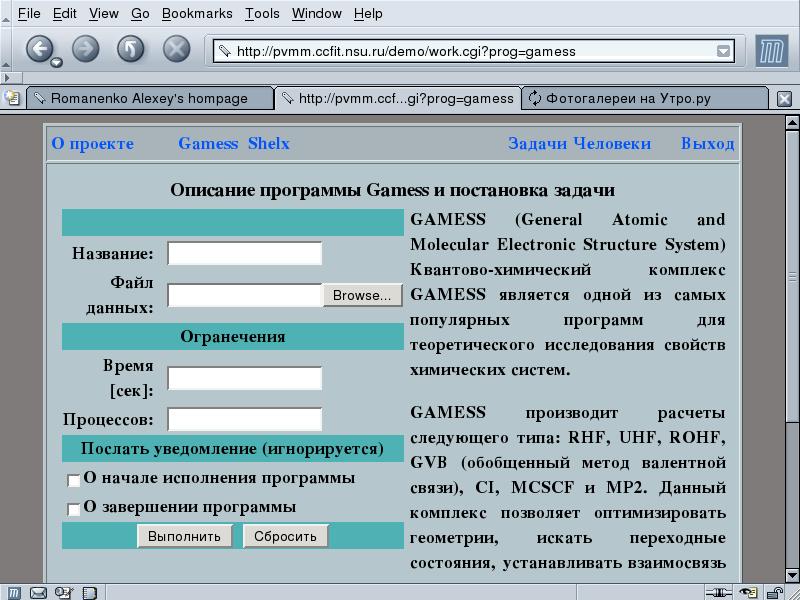Open Navigator from the status bar icon
This screenshot has width=800, height=600.
click(x=14, y=593)
